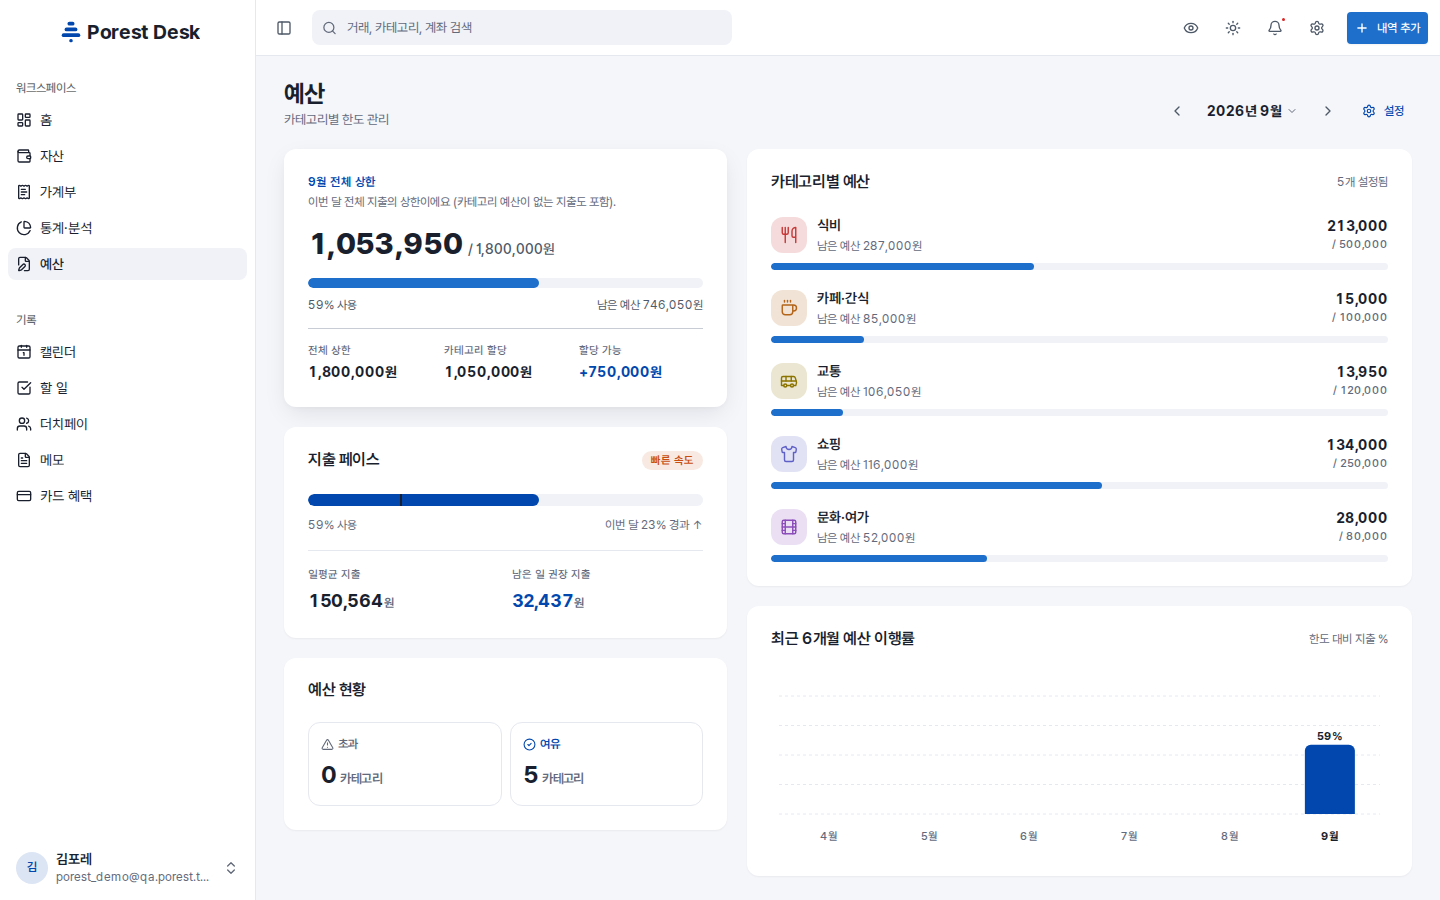Screen dimensions: 1440x900
Task: Click the 식비 fork-and-knife icon
Action: point(789,235)
